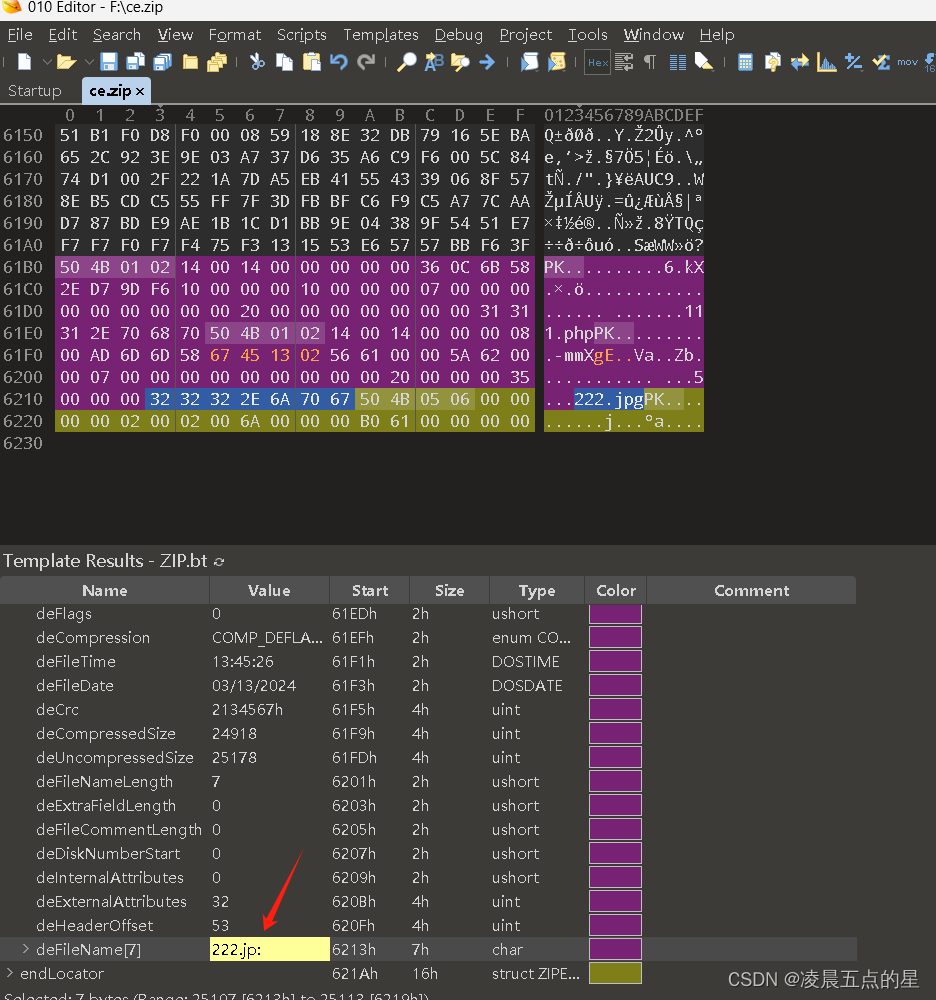
Task: Toggle show whitespace with pilcrow icon
Action: pyautogui.click(x=648, y=61)
